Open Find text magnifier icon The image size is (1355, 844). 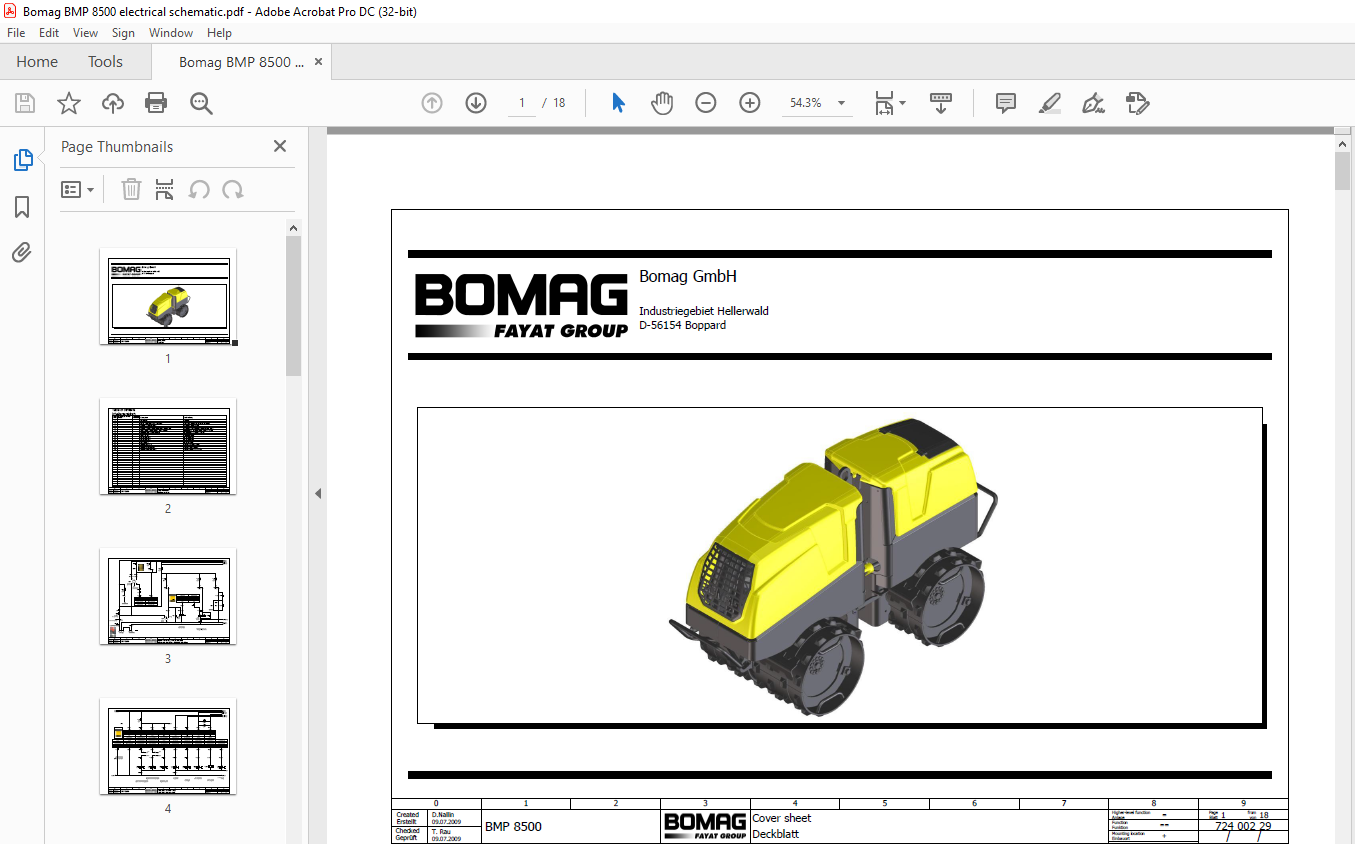pos(201,103)
